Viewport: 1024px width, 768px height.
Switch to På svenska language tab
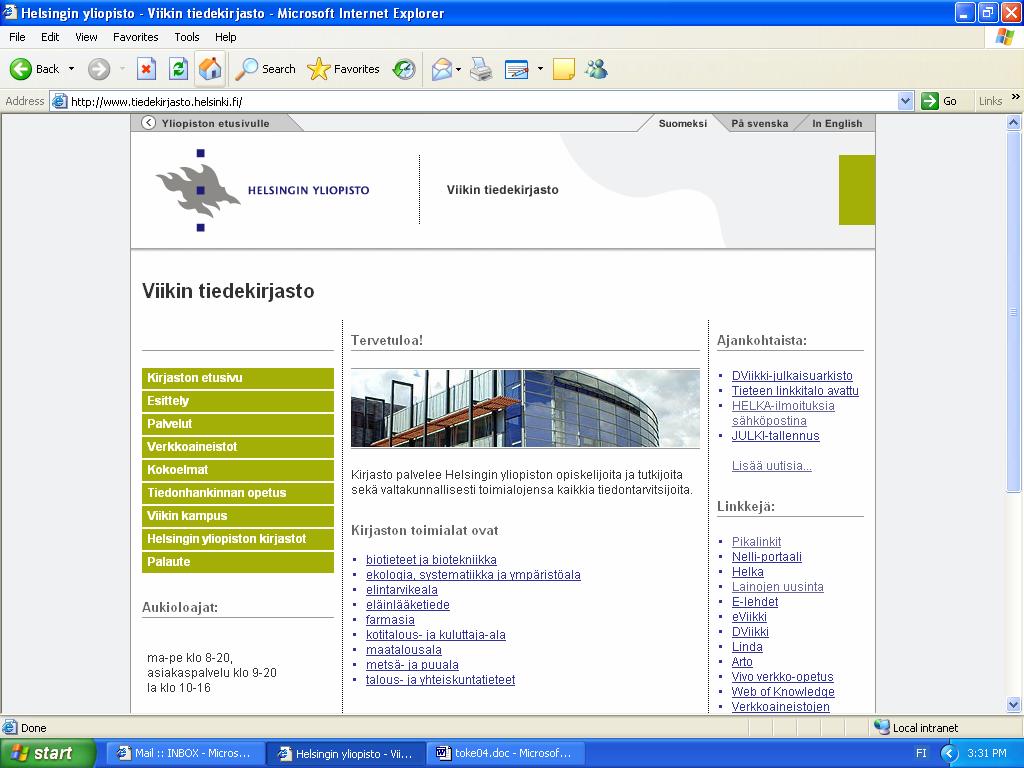point(760,123)
